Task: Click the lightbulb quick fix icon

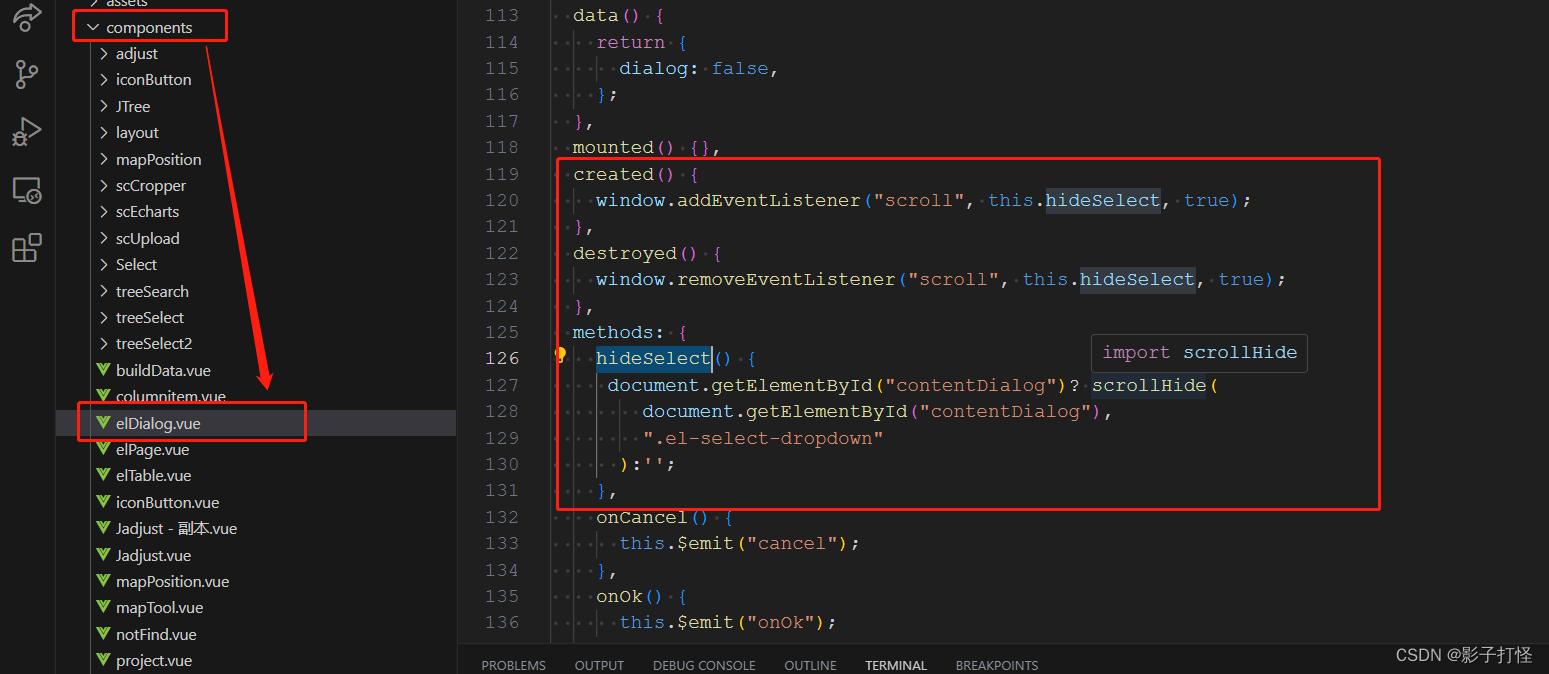Action: [560, 357]
